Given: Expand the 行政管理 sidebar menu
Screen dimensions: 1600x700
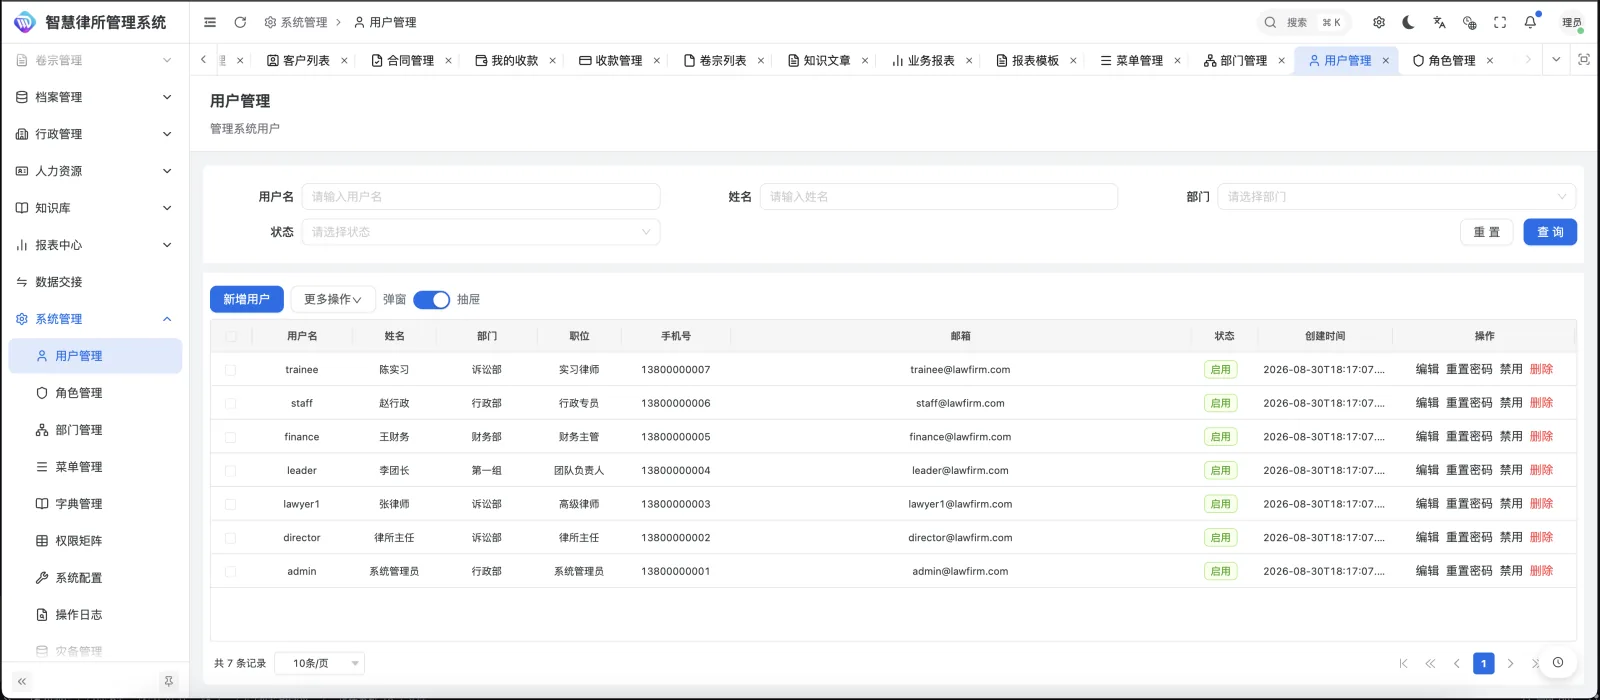Looking at the screenshot, I should coord(95,134).
